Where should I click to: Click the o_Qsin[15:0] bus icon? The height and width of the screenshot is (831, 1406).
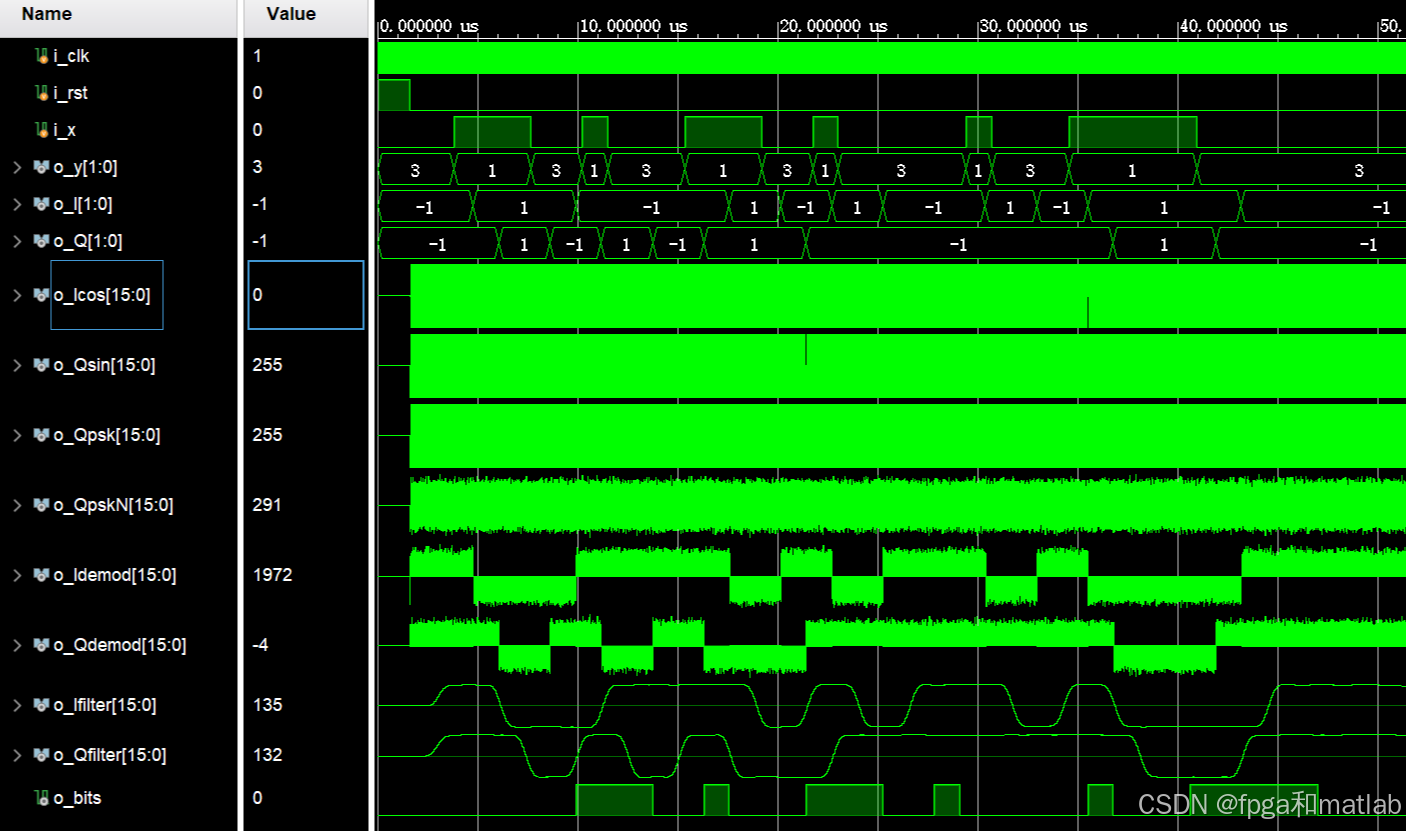(x=42, y=365)
